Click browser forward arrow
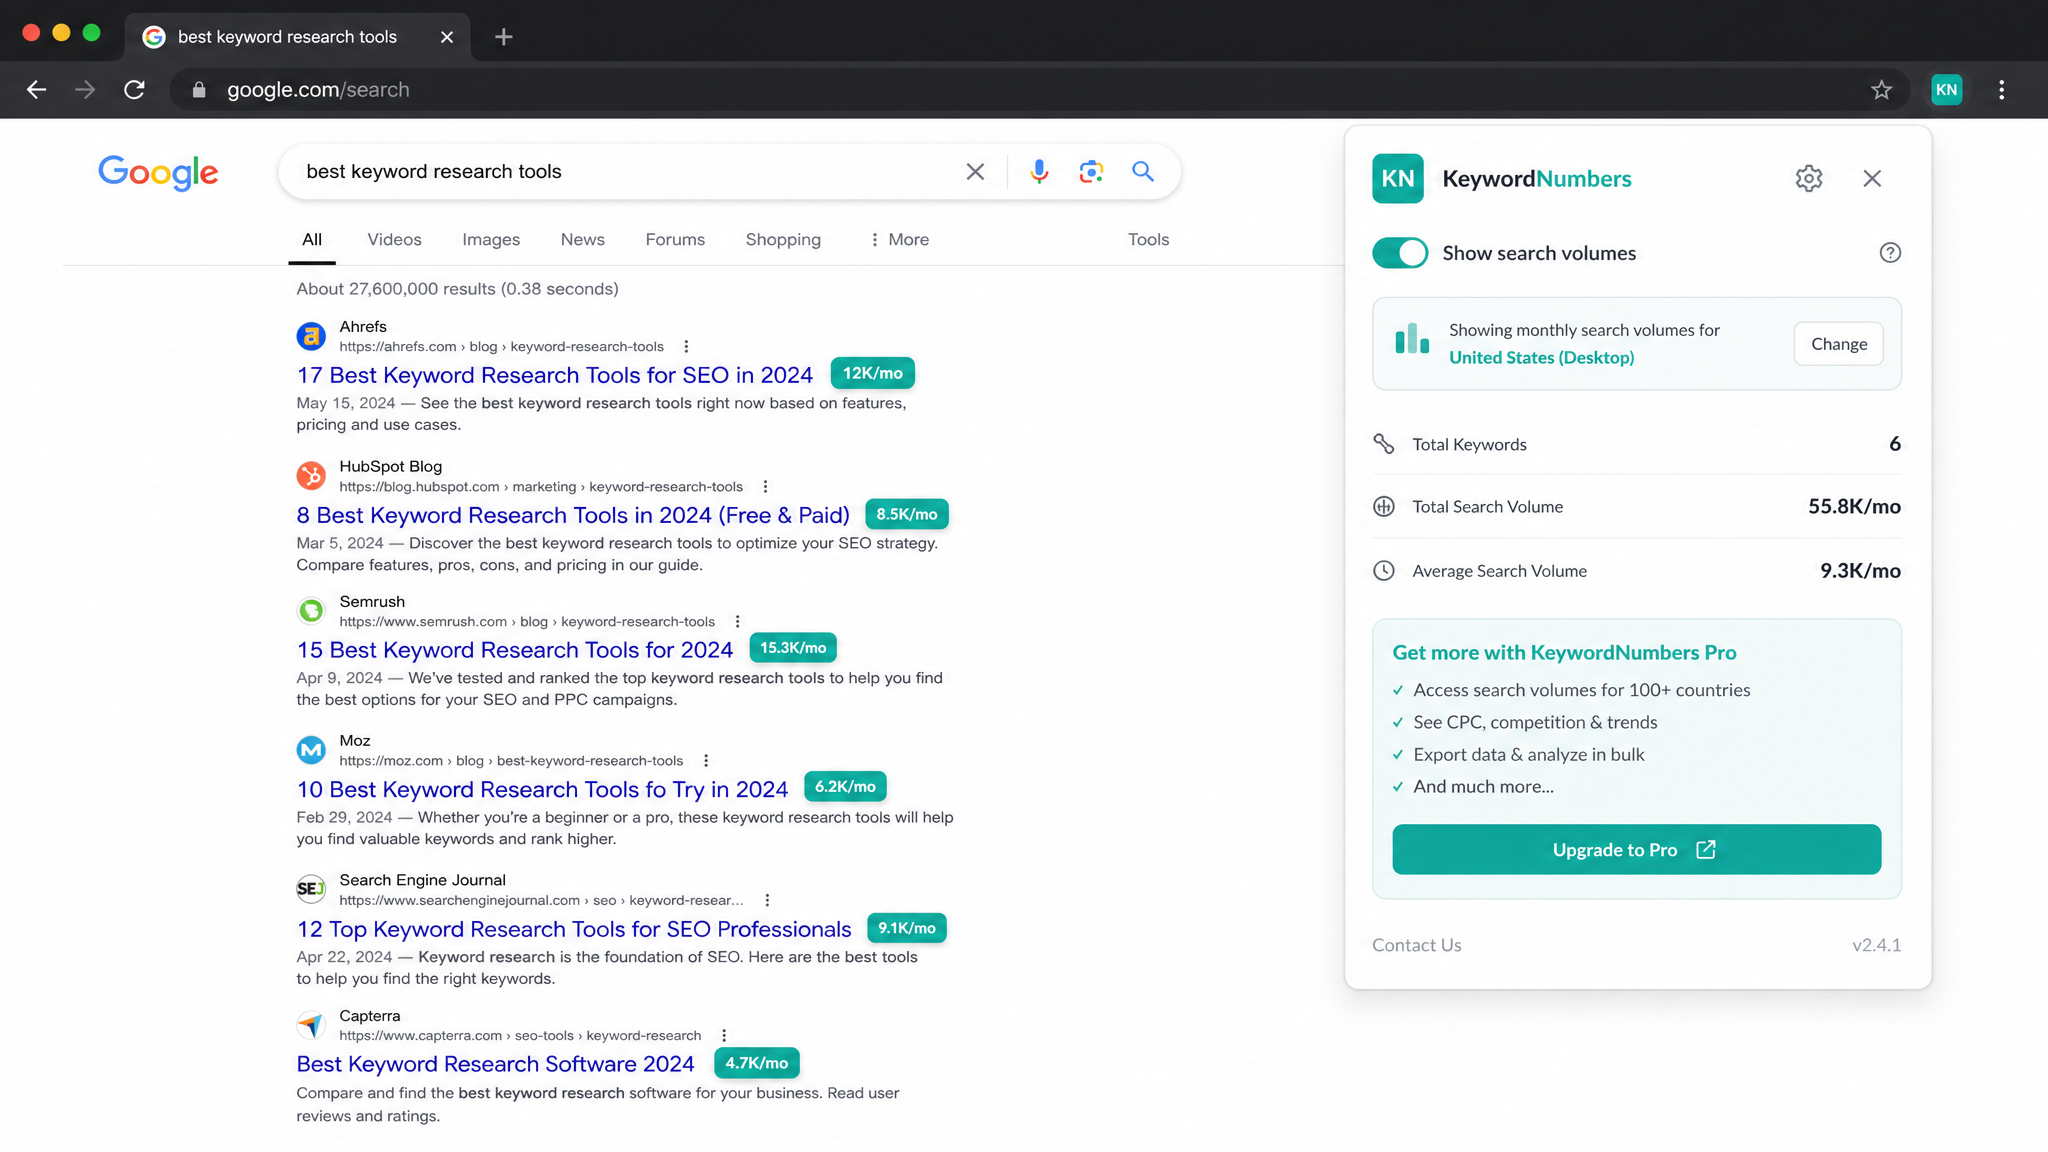Image resolution: width=2048 pixels, height=1152 pixels. pyautogui.click(x=85, y=90)
